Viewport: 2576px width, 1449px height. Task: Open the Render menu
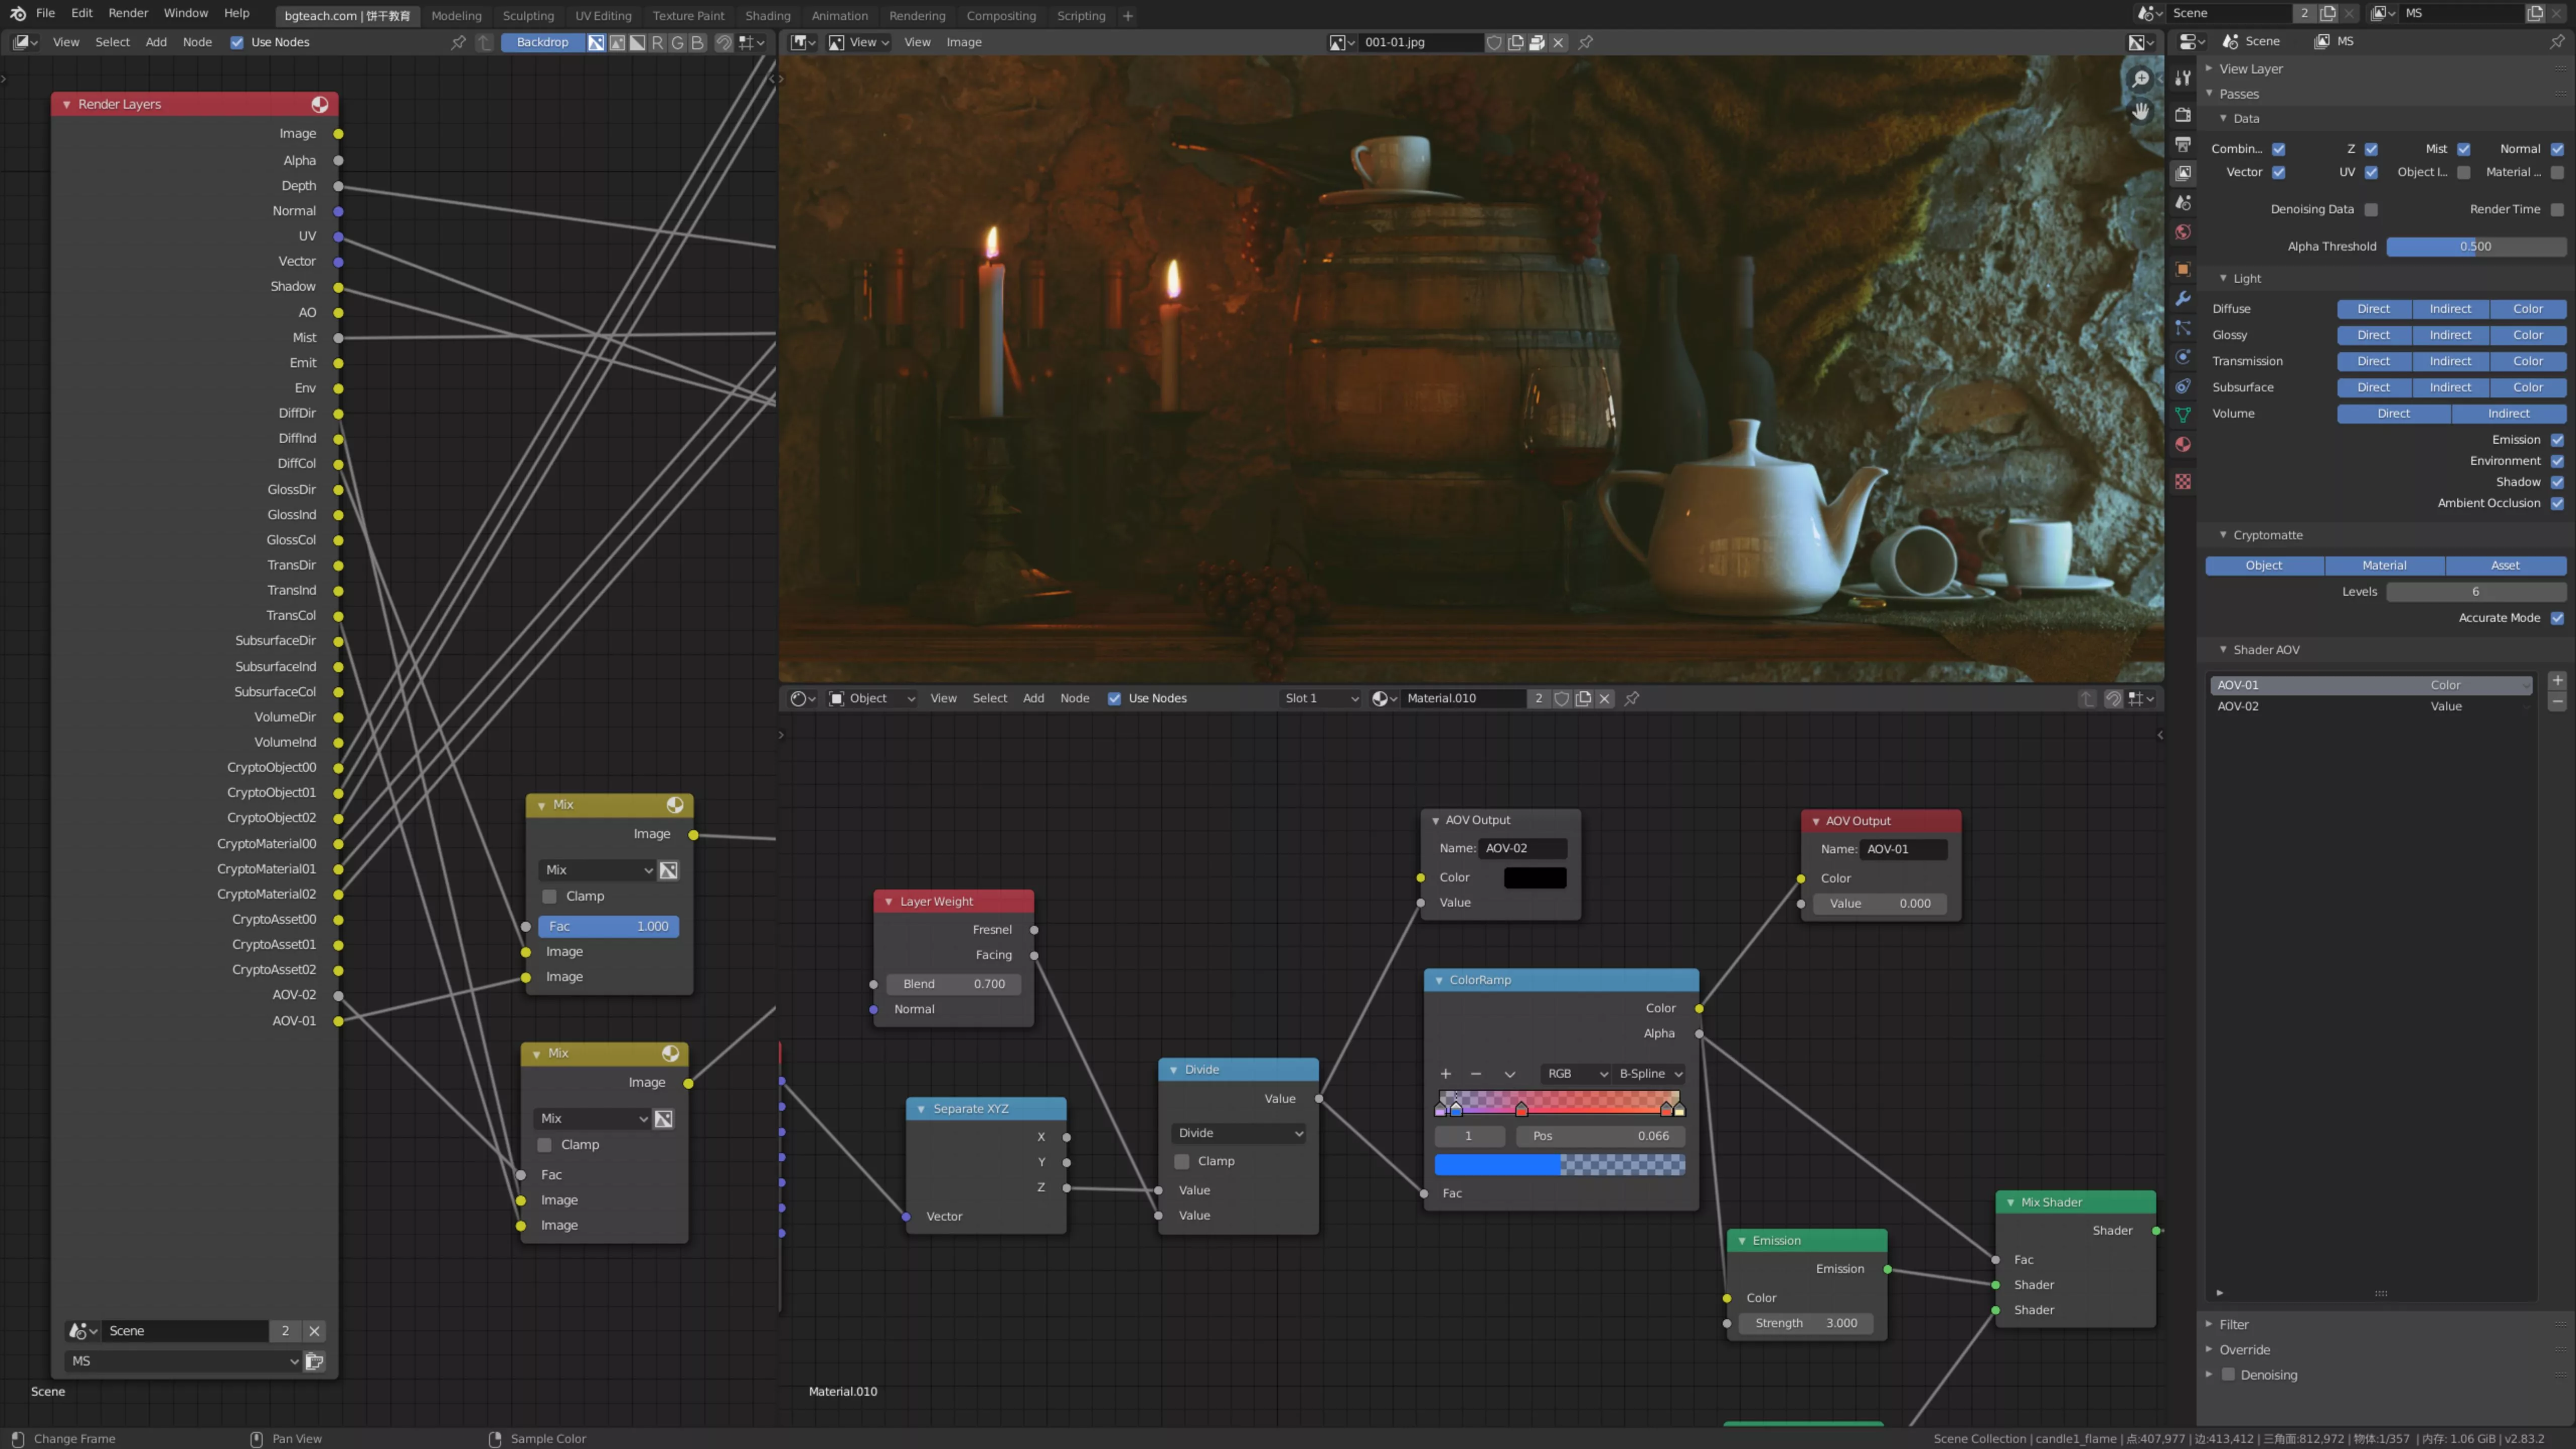[128, 13]
